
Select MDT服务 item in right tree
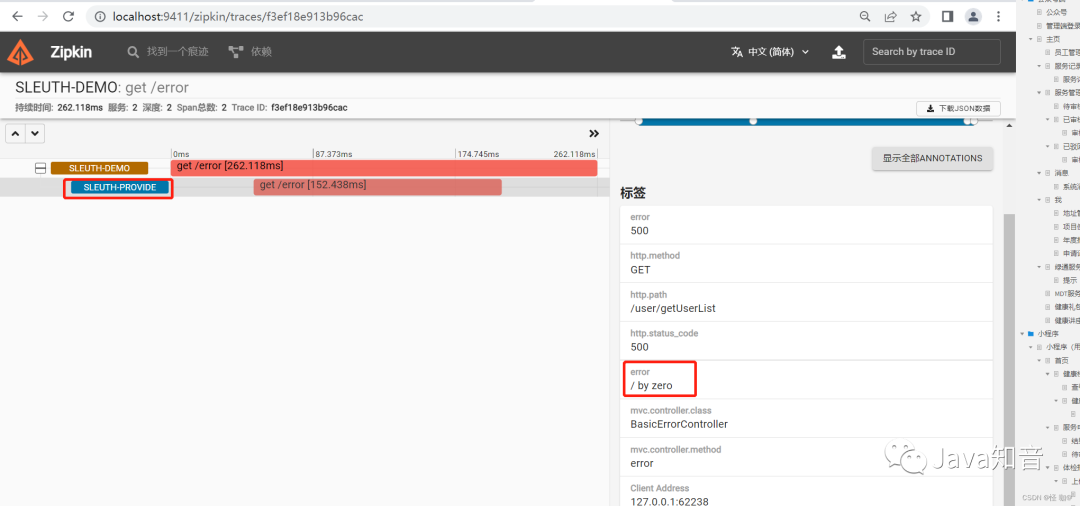[x=1066, y=293]
